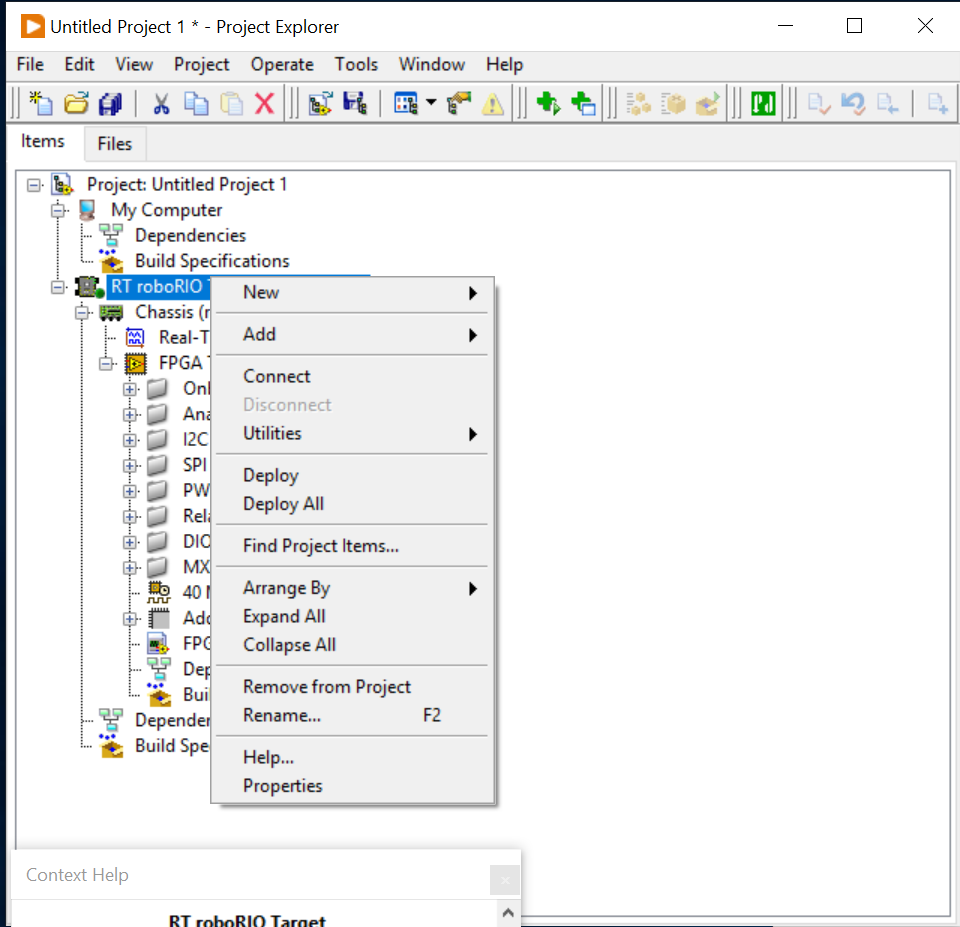Select Remove from Project in the context menu

click(x=327, y=687)
